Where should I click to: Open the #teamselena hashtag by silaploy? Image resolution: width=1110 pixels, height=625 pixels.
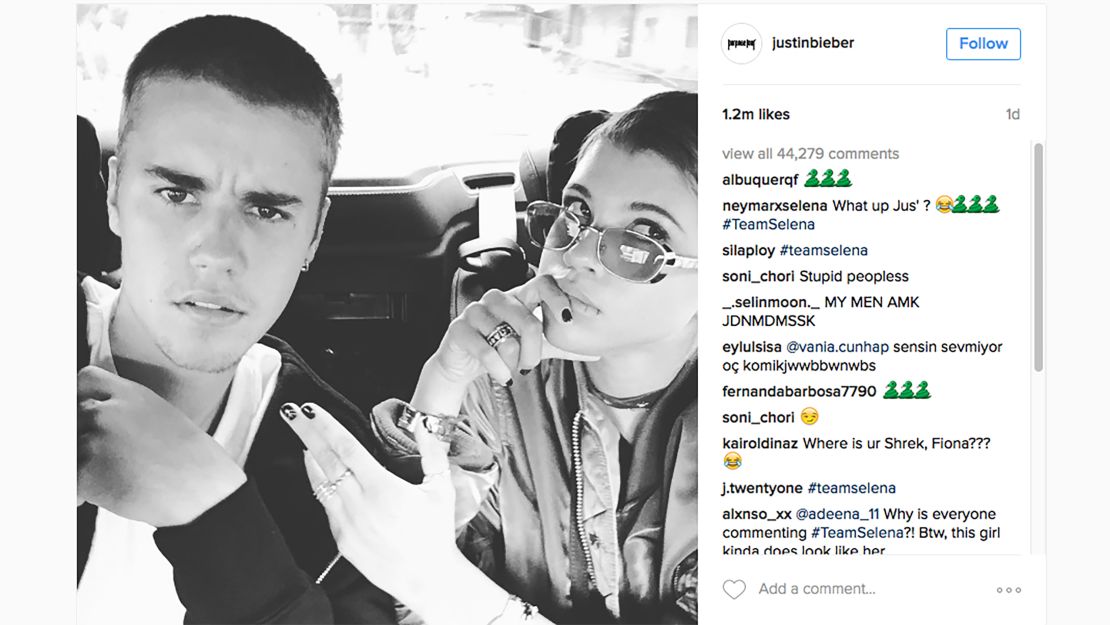coord(823,251)
